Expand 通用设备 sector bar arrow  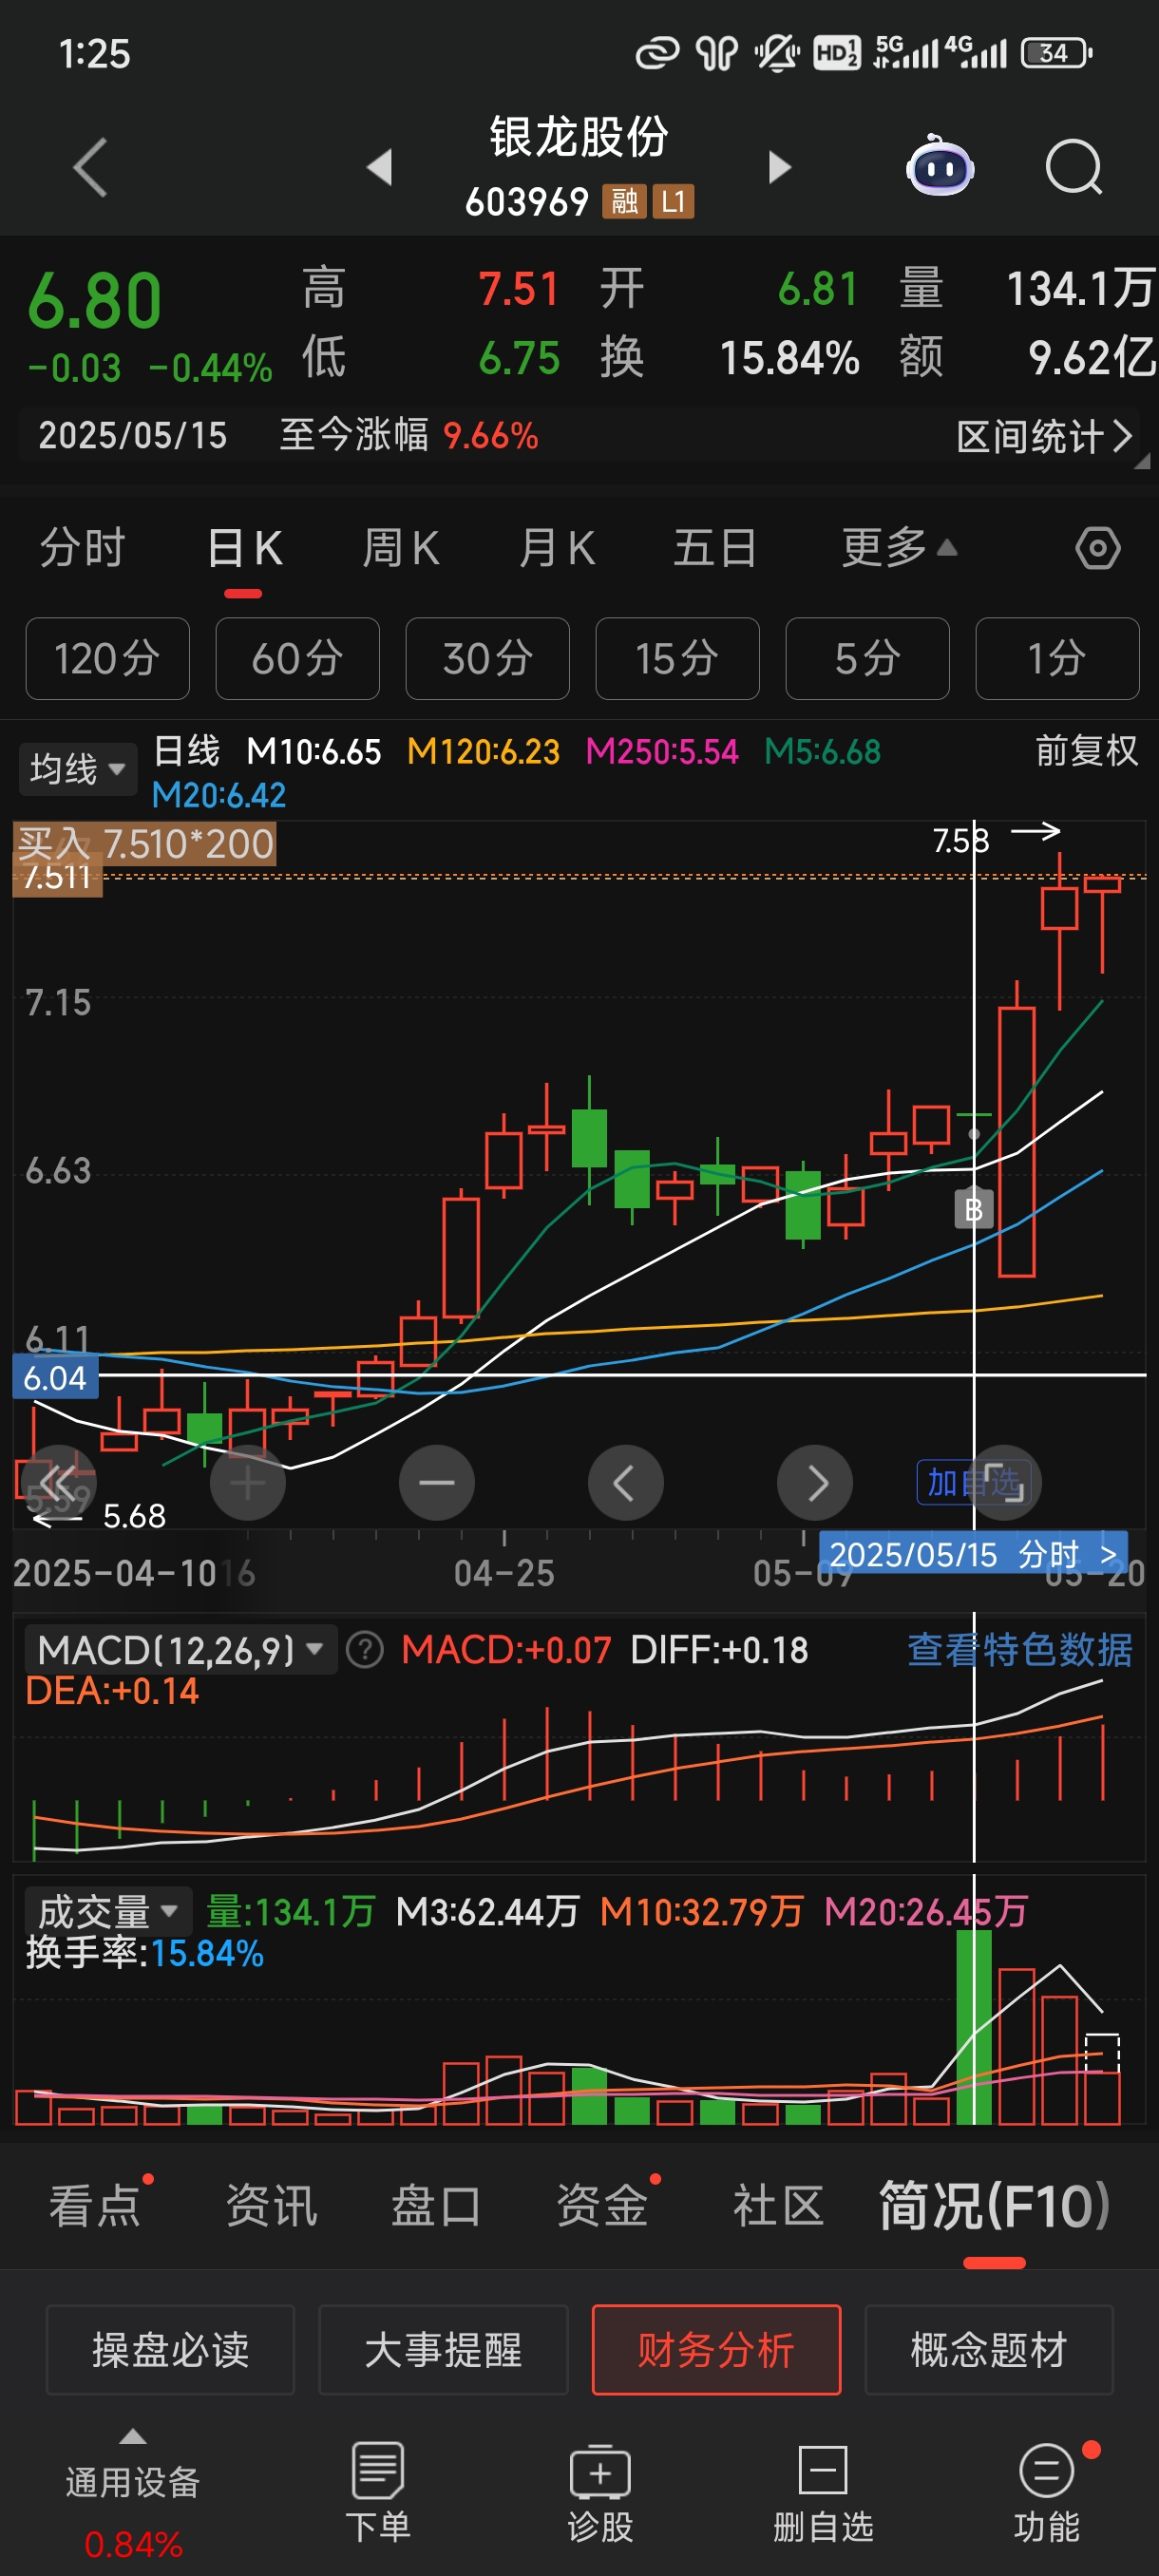133,2437
